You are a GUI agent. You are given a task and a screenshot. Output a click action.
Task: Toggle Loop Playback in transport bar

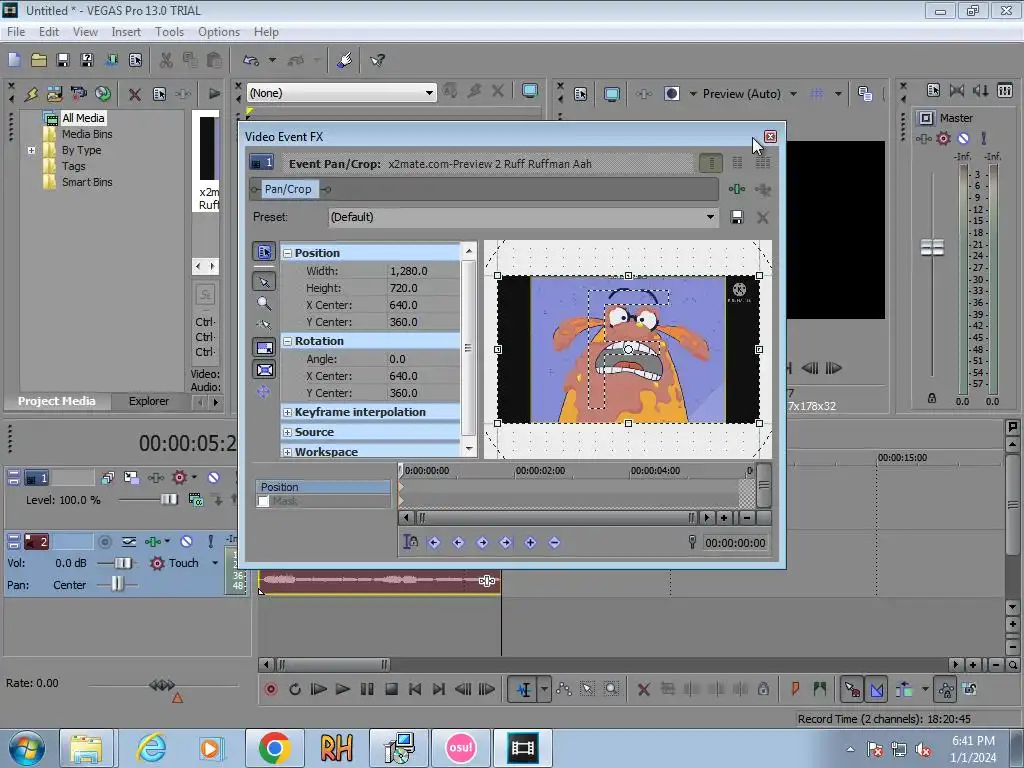295,689
